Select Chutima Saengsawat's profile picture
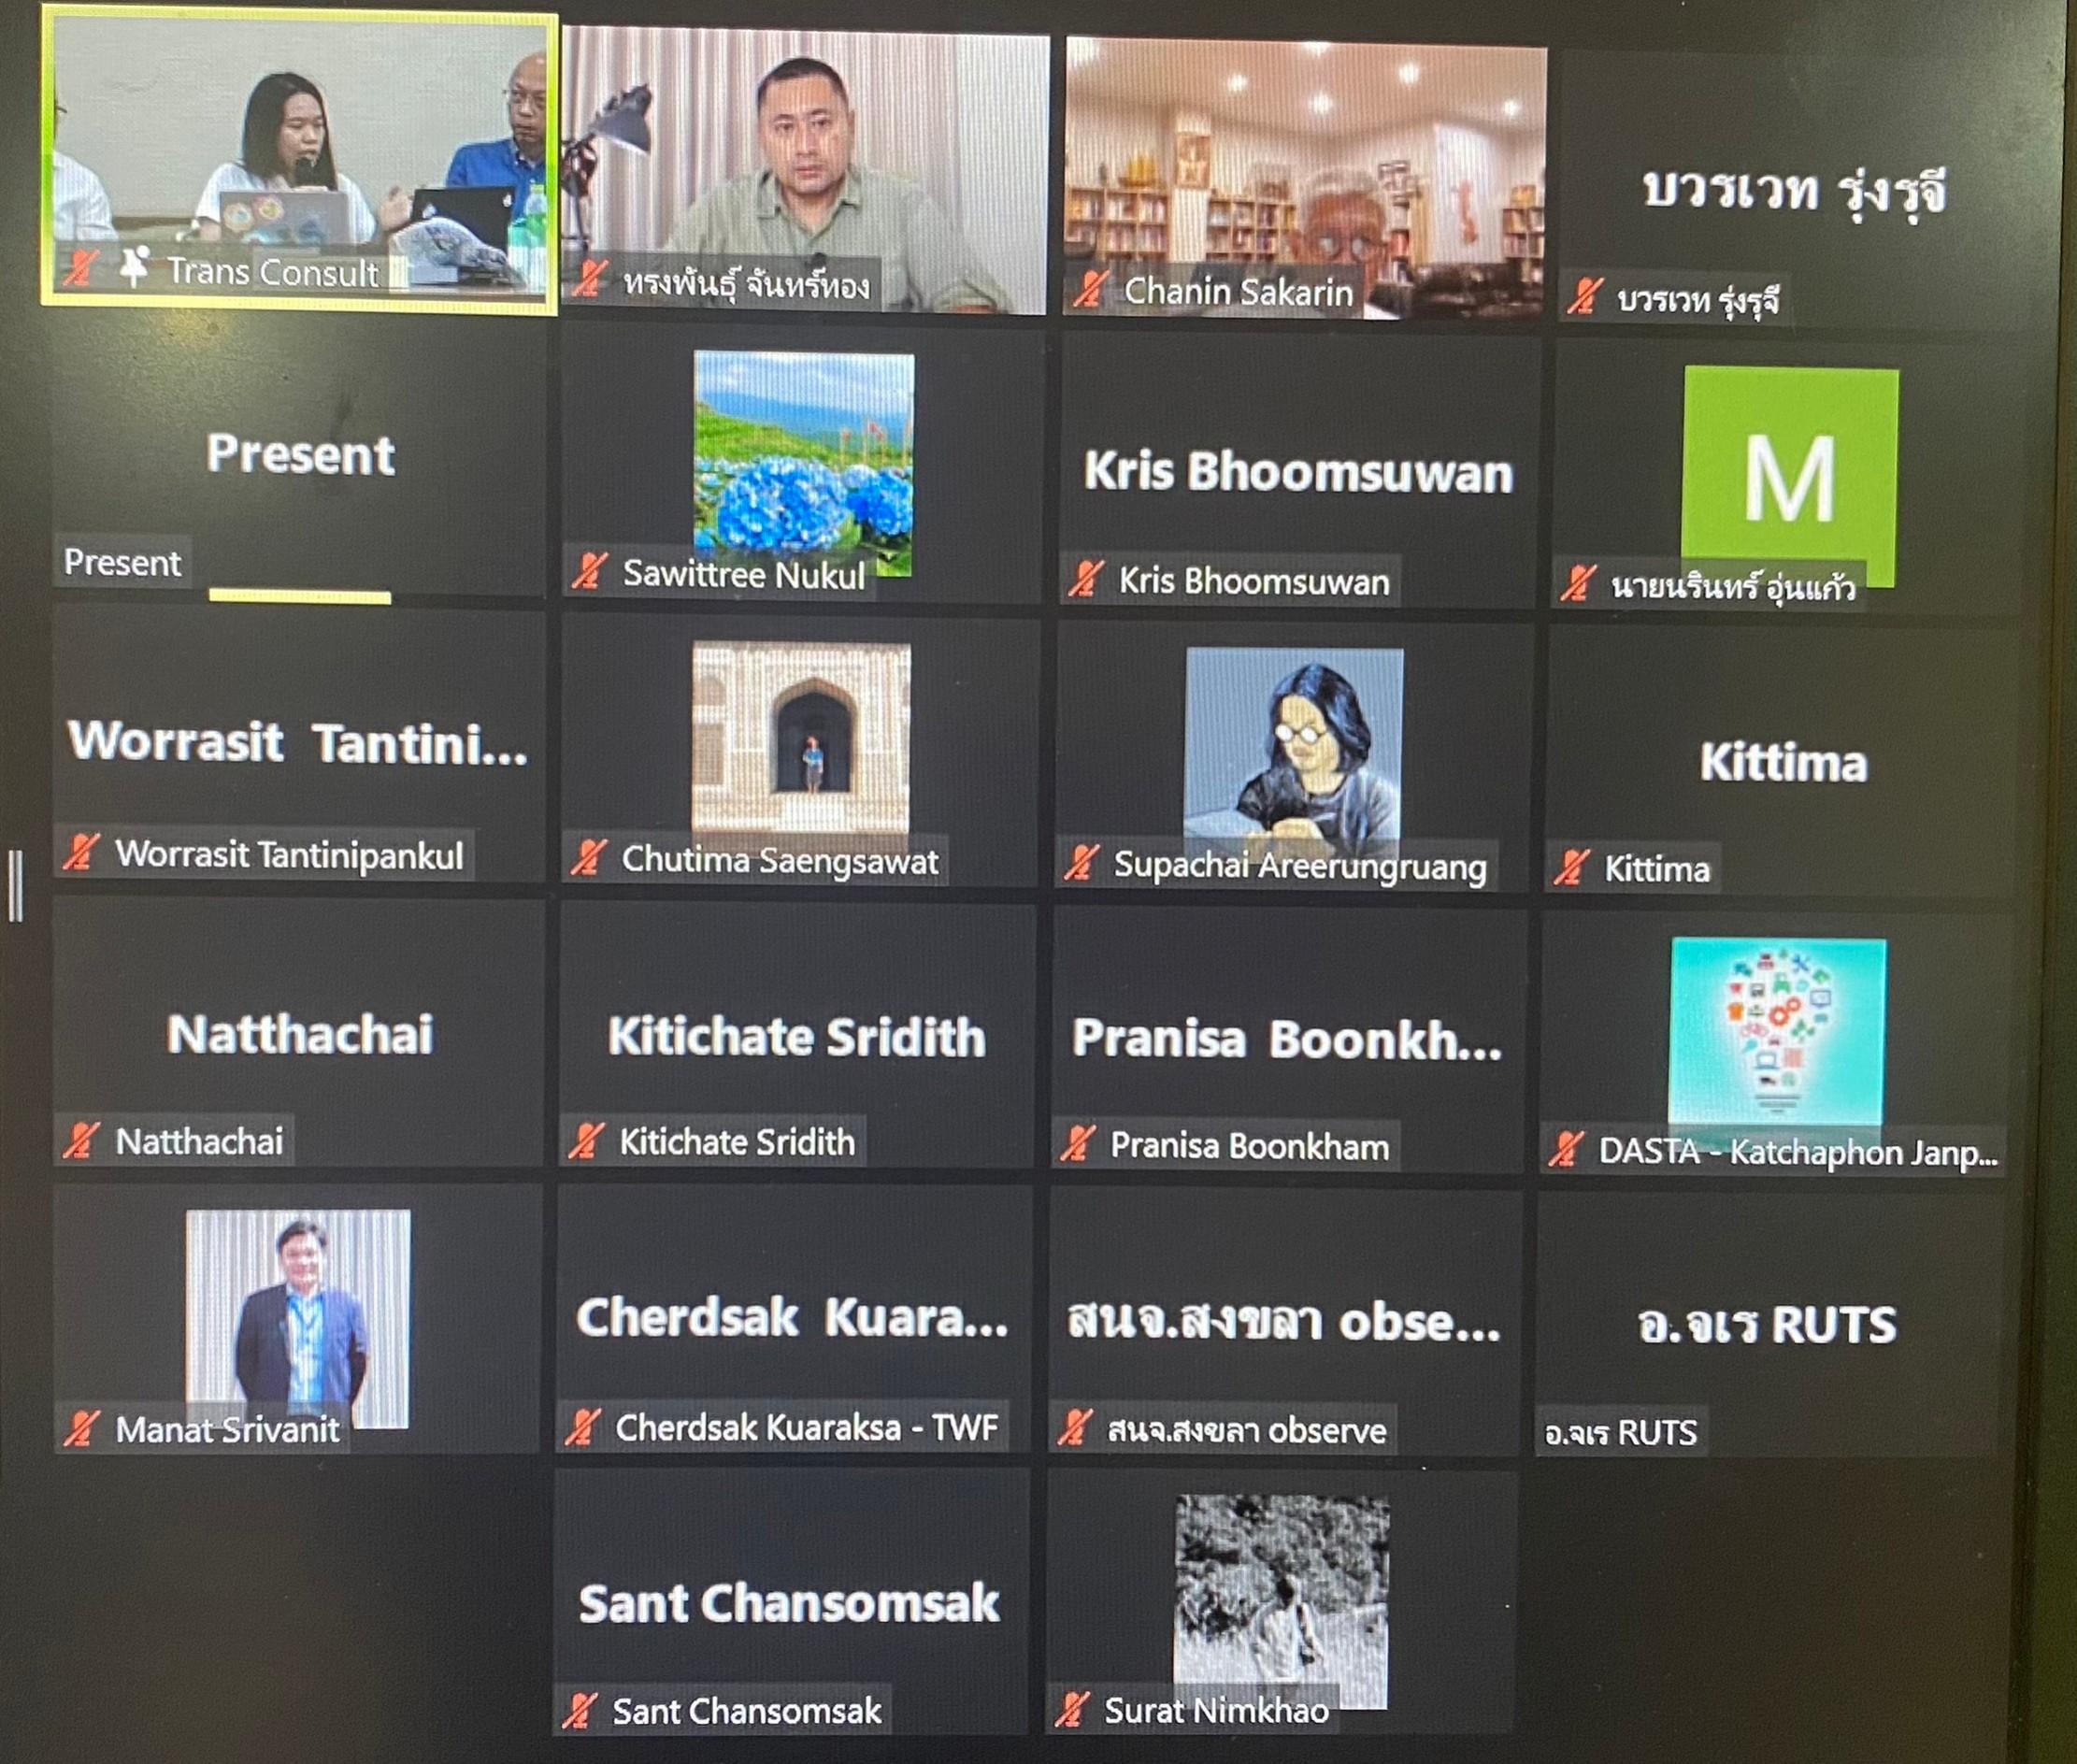Viewport: 2077px width, 1764px height. (801, 738)
